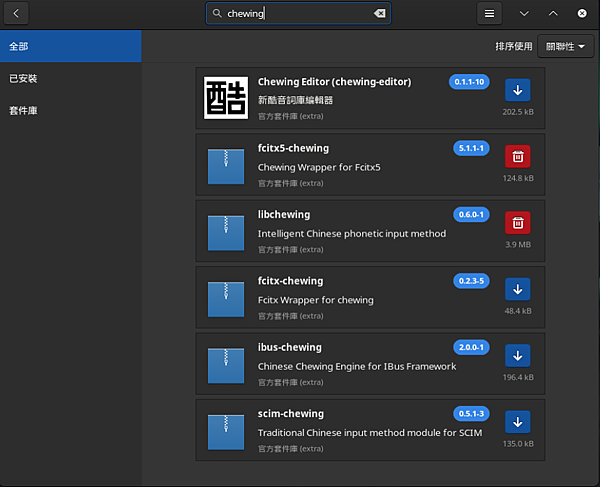Install fcitx-chewing with its download button
The height and width of the screenshot is (487, 600).
518,289
